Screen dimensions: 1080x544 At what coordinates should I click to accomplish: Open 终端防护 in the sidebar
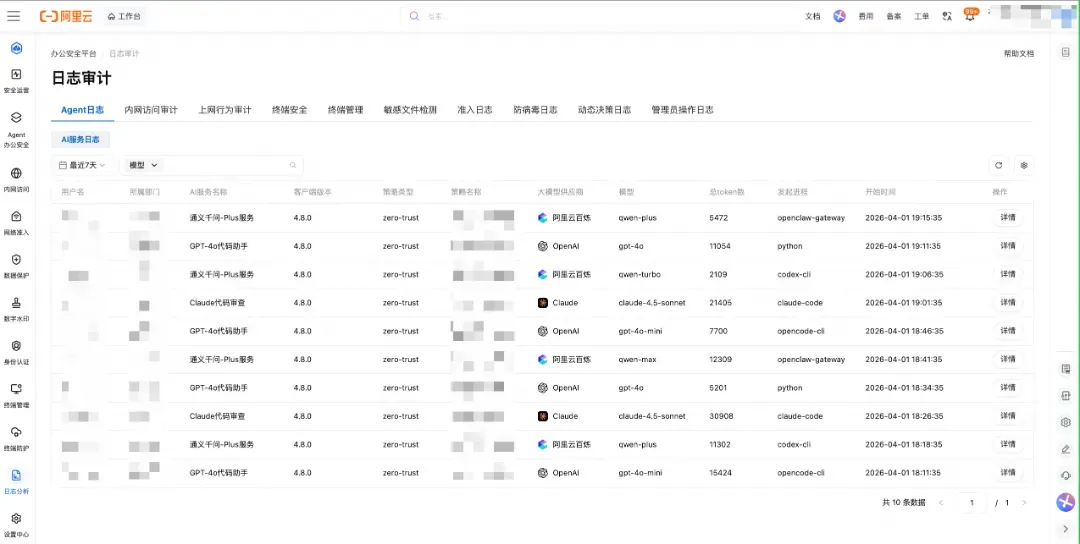(17, 439)
